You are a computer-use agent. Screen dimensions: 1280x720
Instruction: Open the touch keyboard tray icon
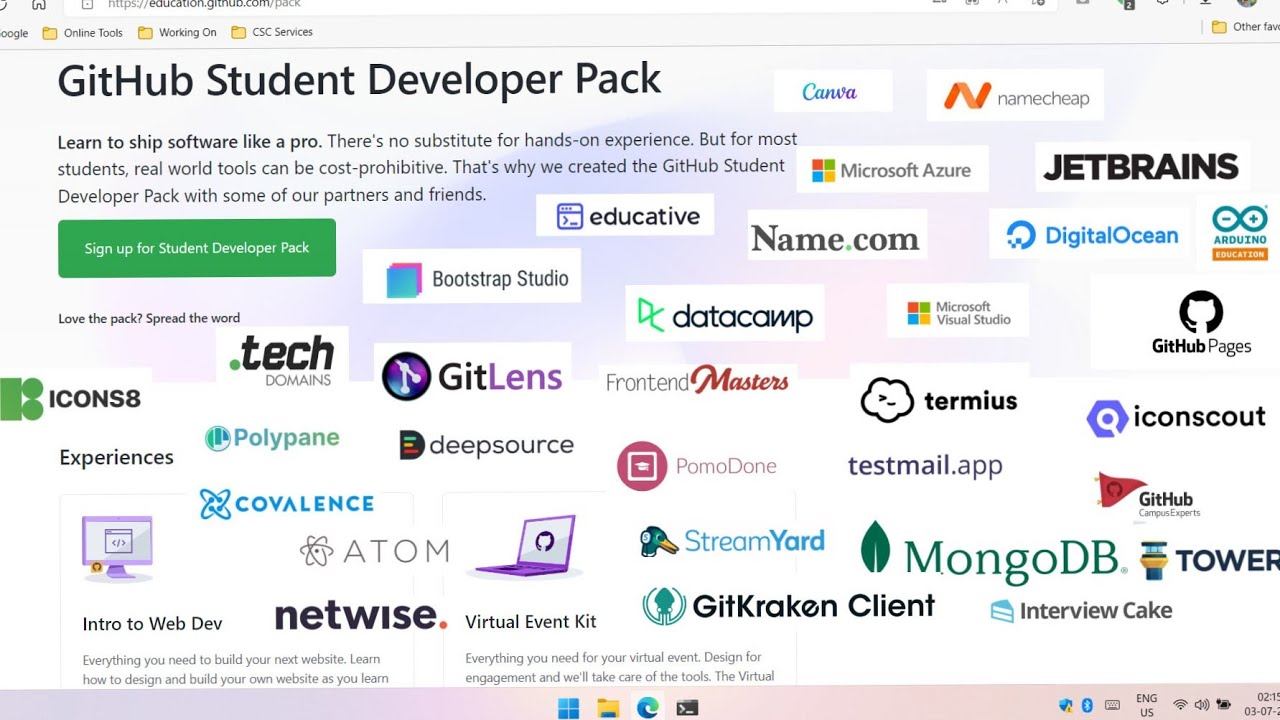1112,705
